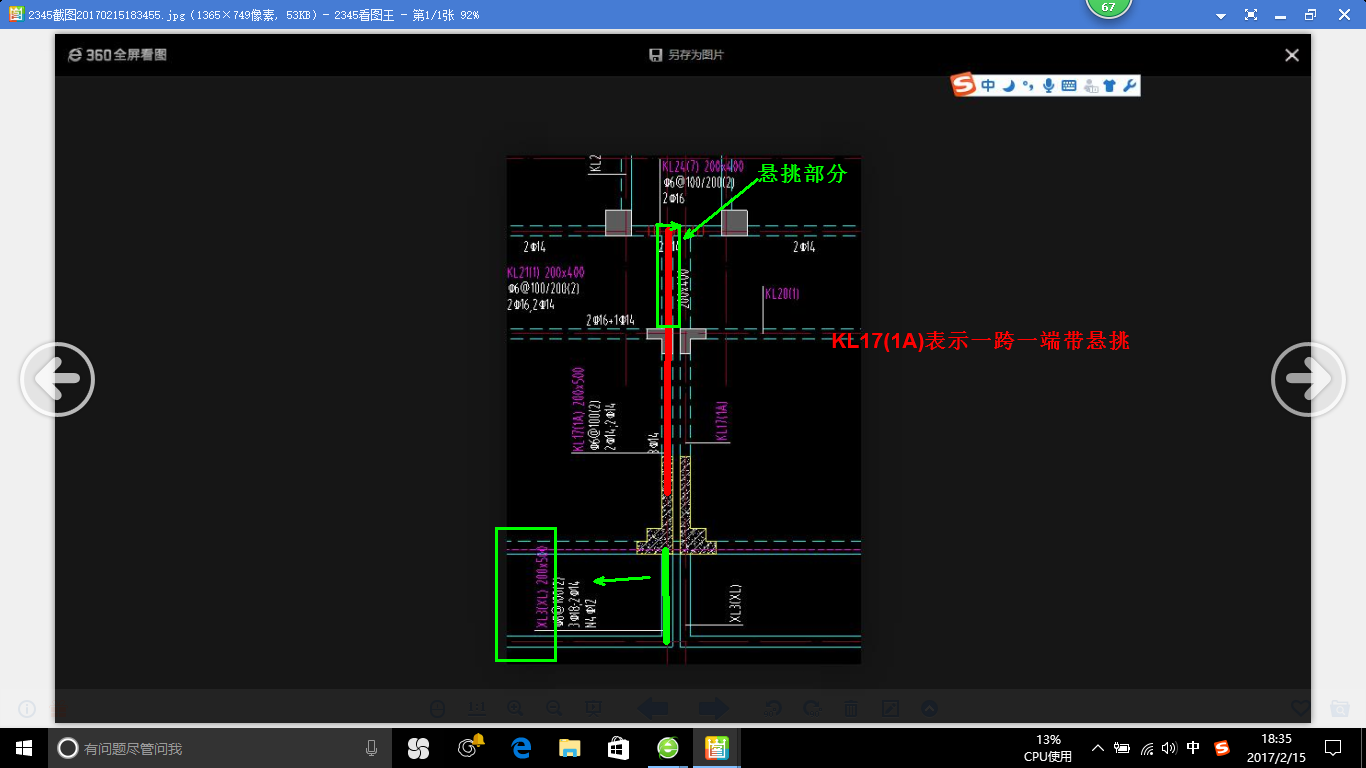Go to the next image with right arrow
This screenshot has height=768, width=1366.
[x=1308, y=379]
